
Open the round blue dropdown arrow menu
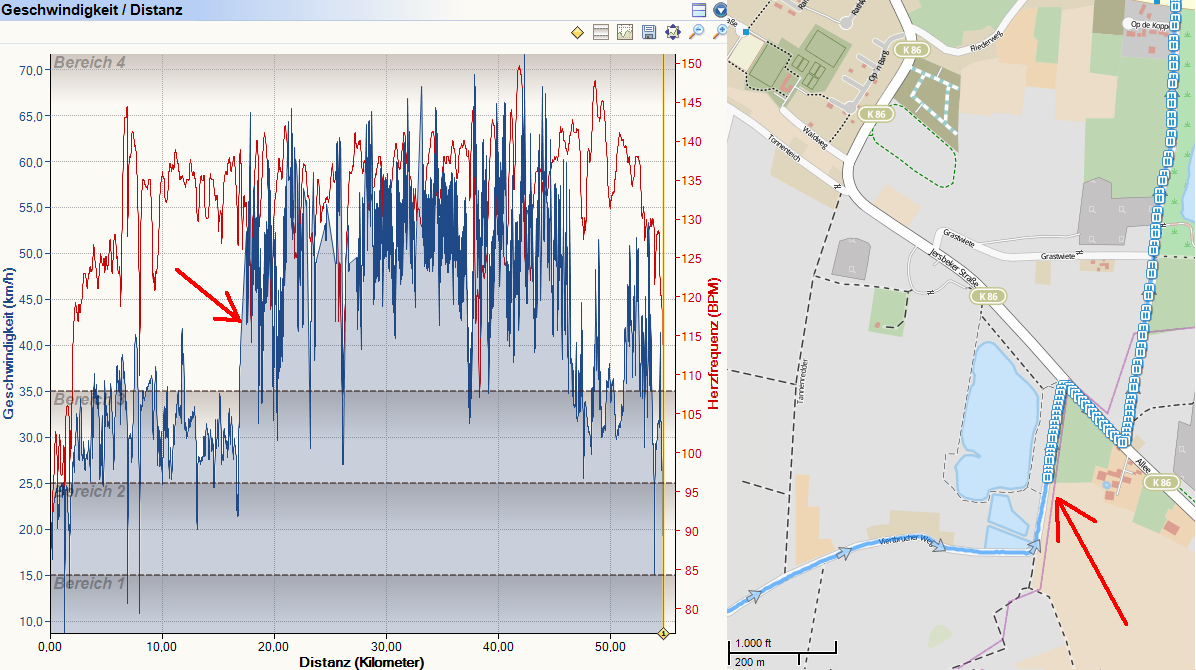click(x=719, y=10)
